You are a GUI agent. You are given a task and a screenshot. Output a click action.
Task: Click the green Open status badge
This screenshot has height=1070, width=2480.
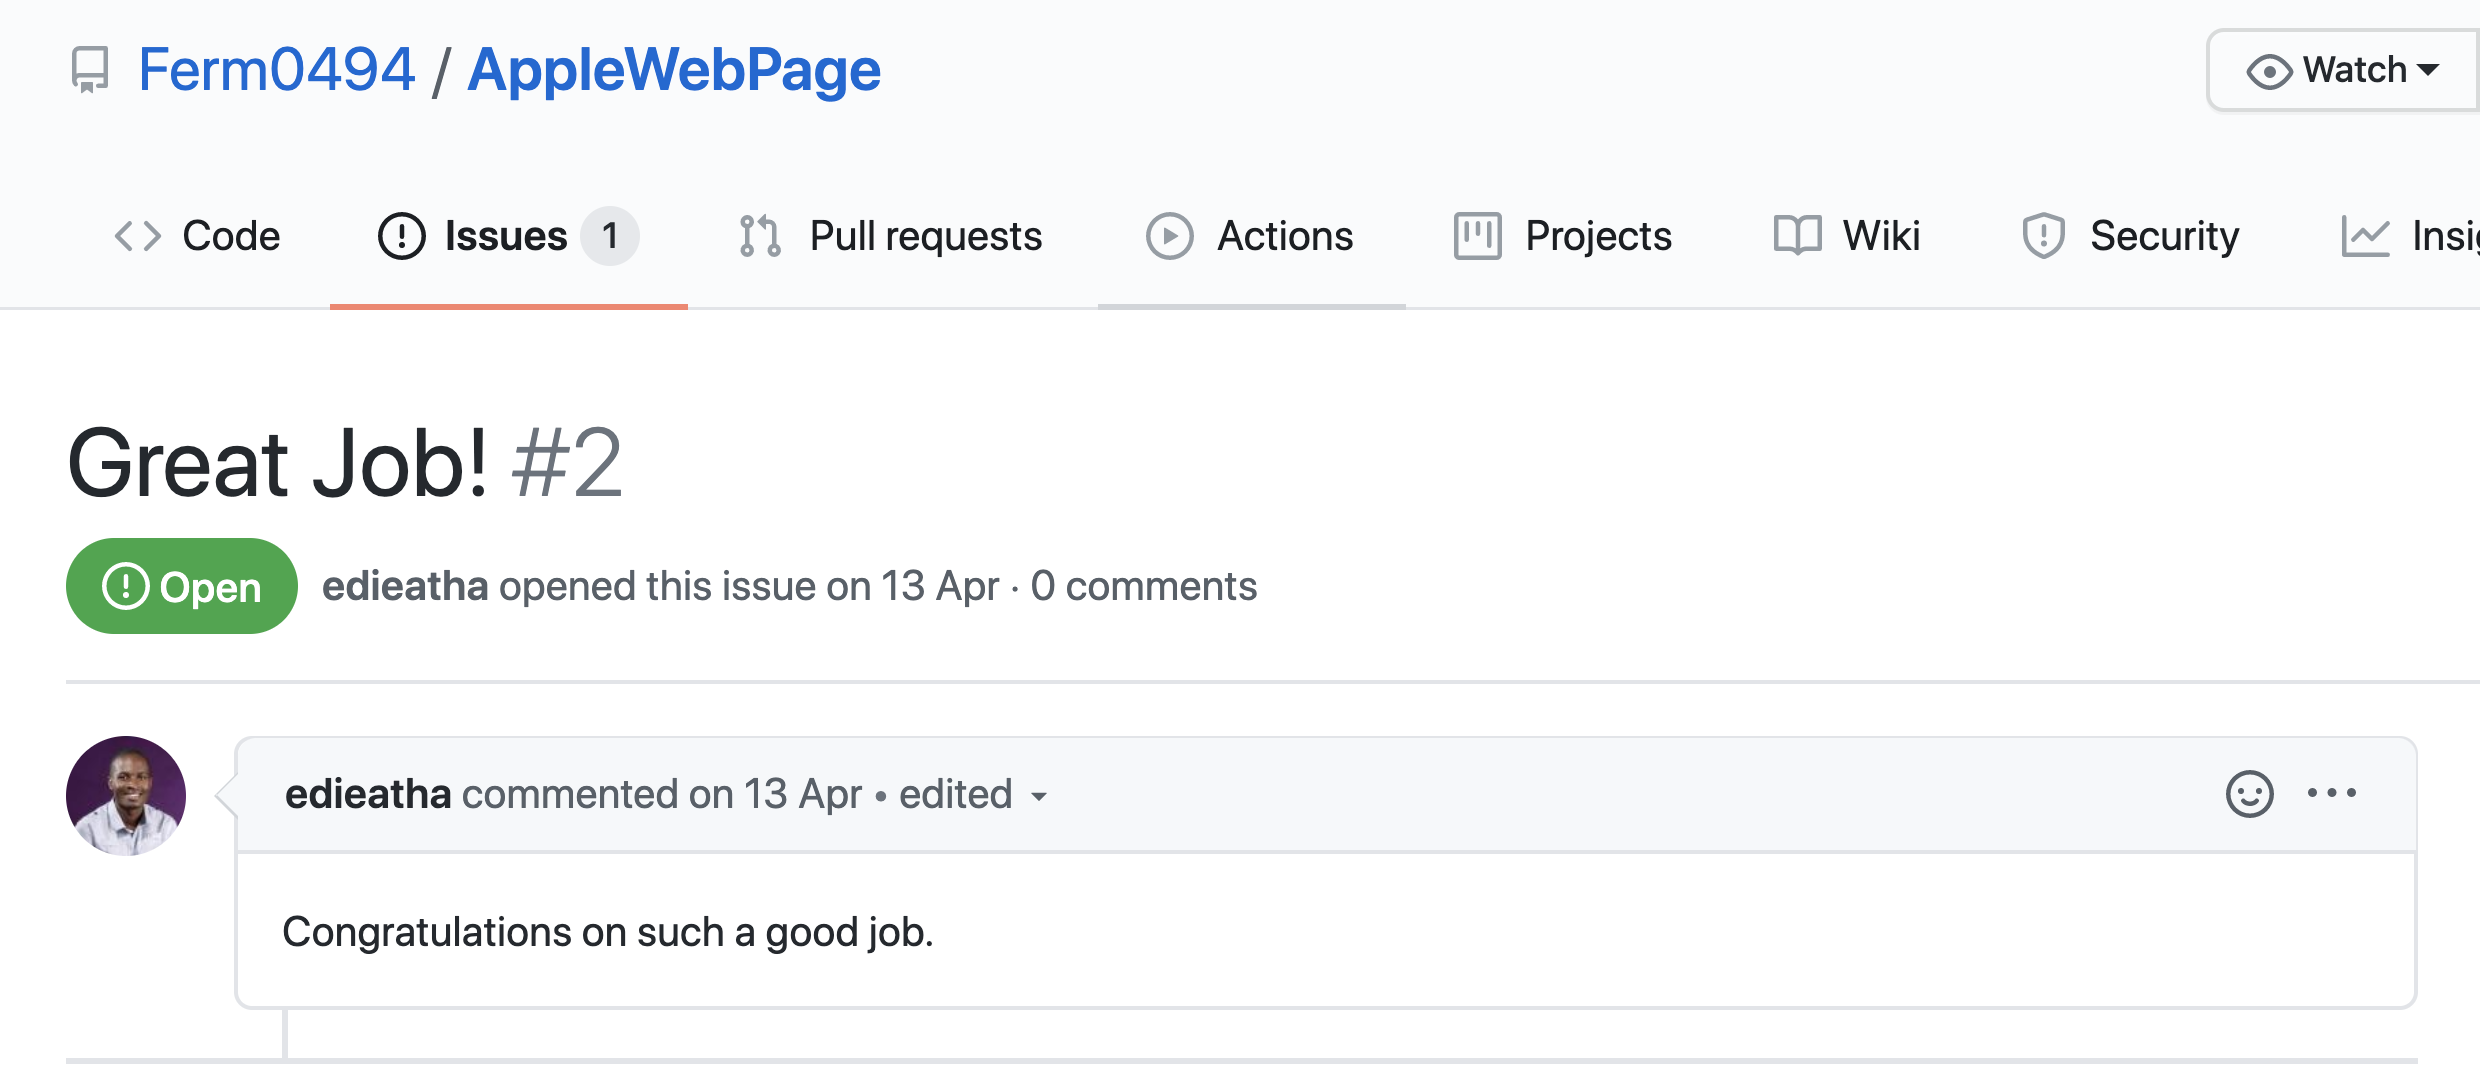point(182,587)
